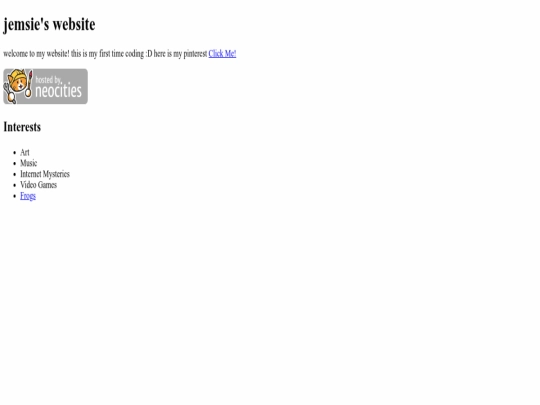Click the Video Games list item
This screenshot has width=540, height=405.
coord(39,185)
